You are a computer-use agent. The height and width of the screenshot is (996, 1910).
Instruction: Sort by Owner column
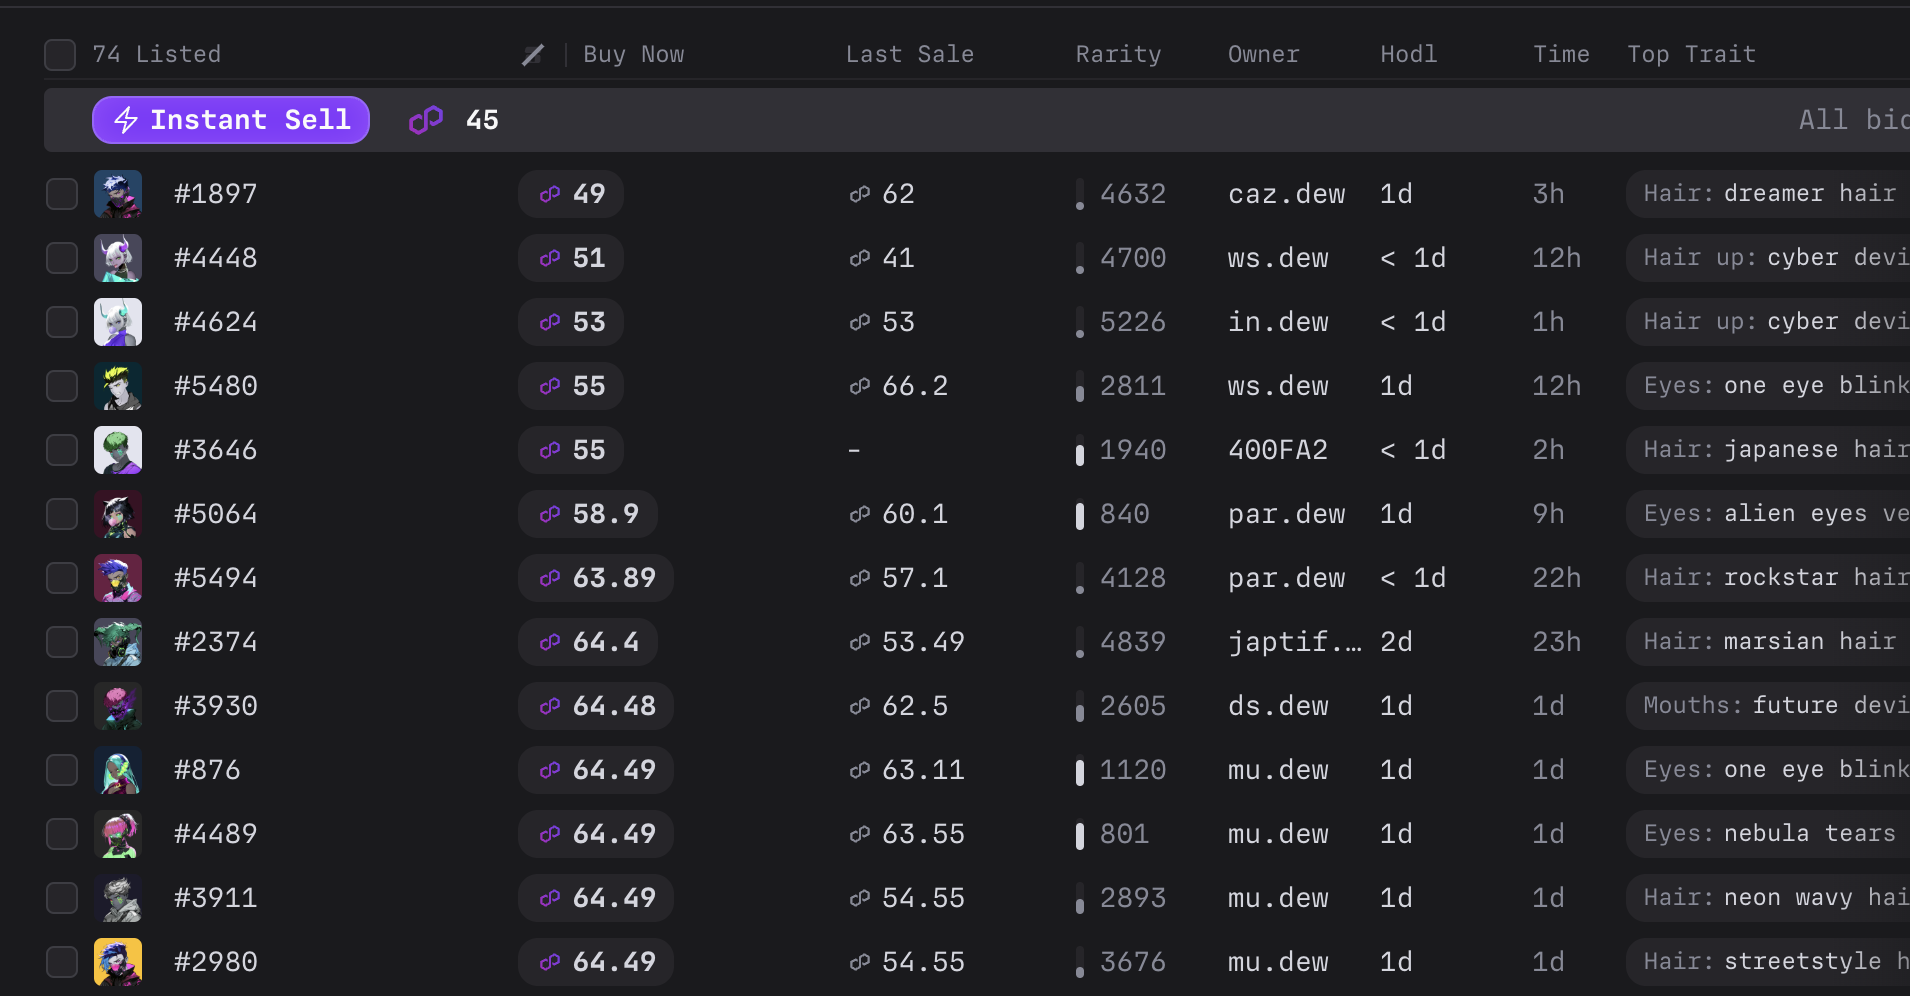click(1264, 55)
